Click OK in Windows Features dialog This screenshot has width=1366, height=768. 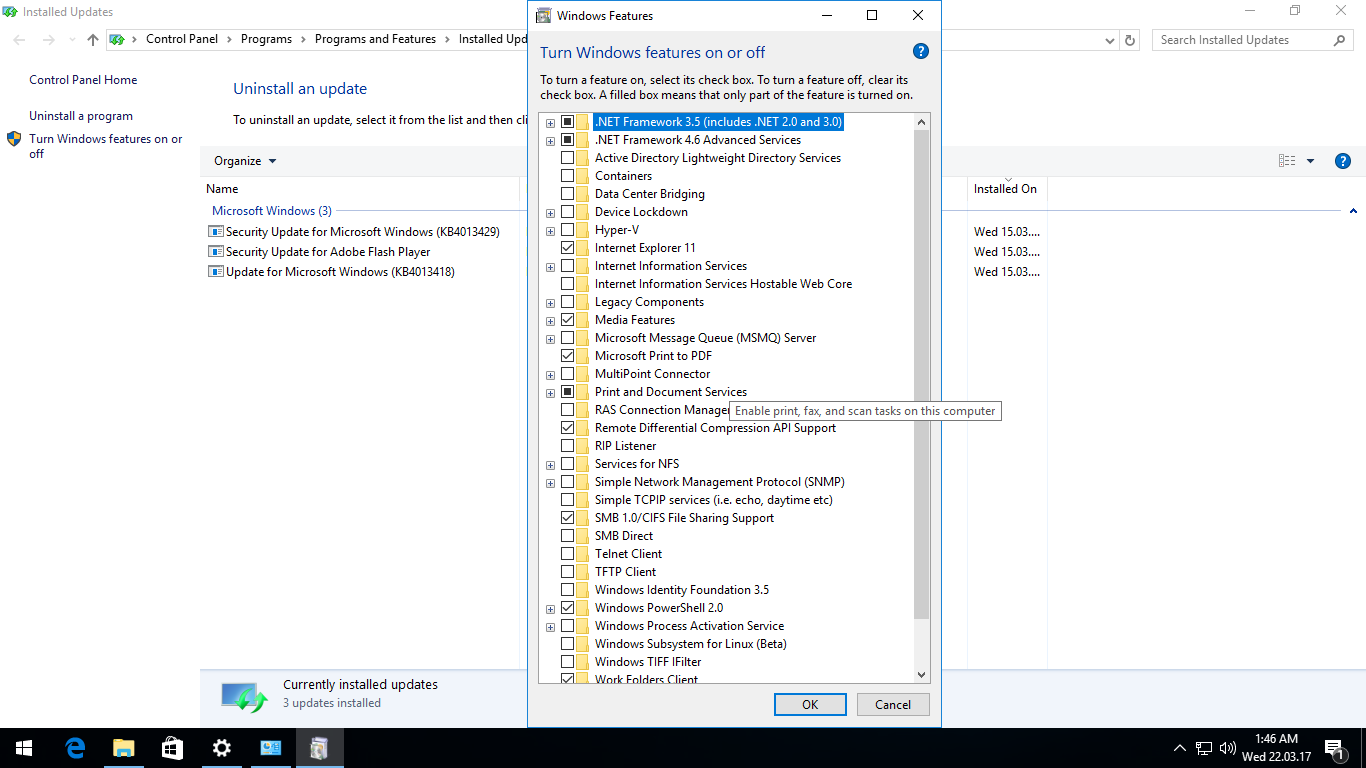coord(810,704)
